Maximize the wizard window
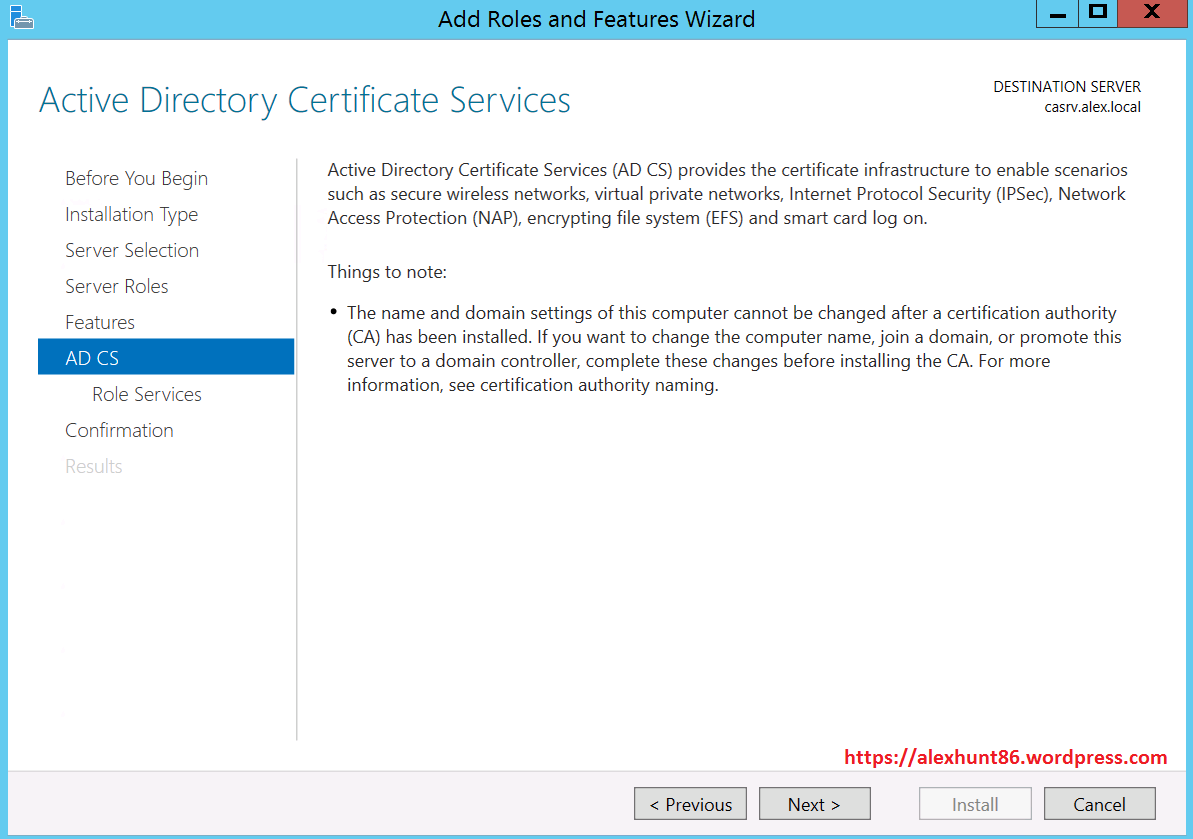This screenshot has width=1193, height=839. [1098, 14]
